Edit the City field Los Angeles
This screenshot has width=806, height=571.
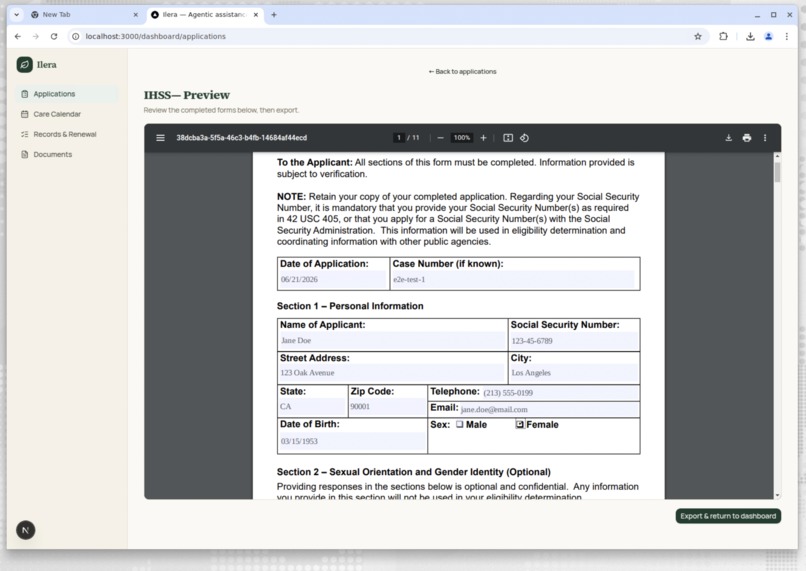coord(574,373)
